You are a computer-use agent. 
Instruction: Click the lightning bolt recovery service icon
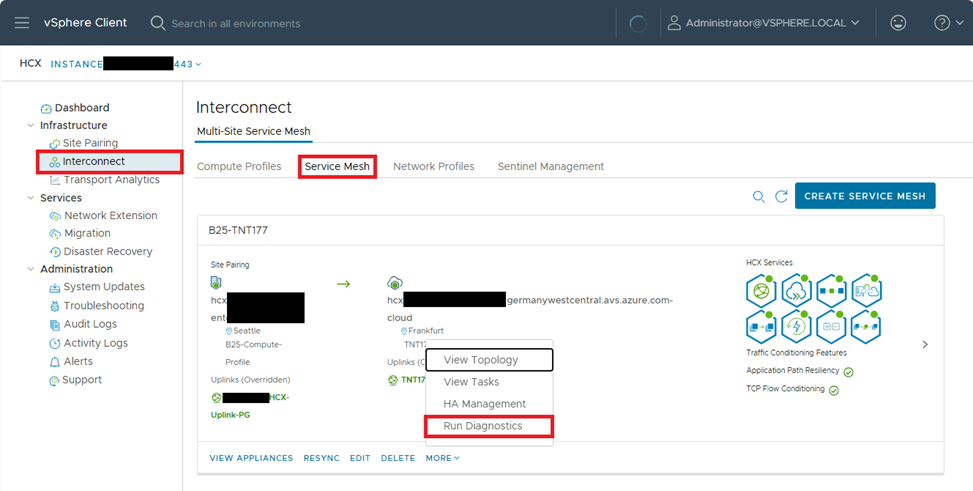[797, 327]
